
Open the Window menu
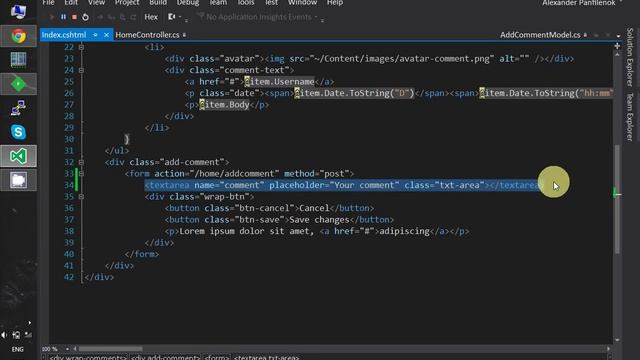pos(302,3)
